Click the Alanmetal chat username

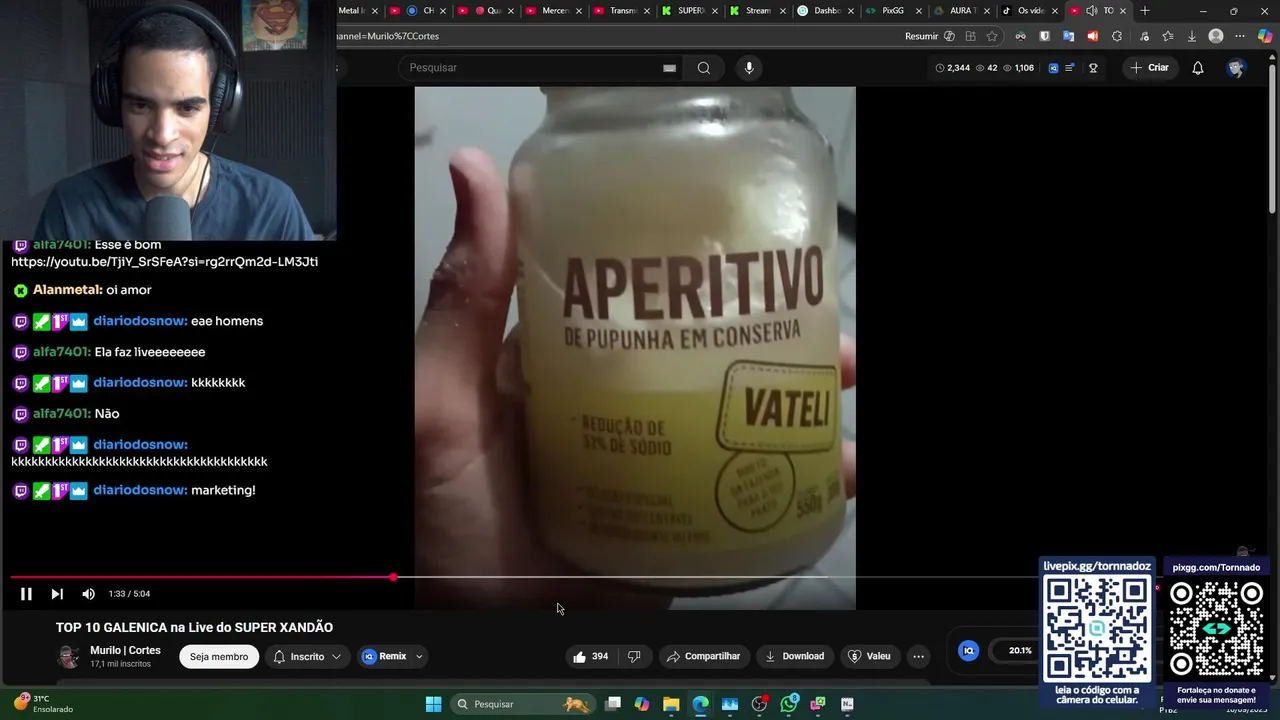pyautogui.click(x=67, y=290)
